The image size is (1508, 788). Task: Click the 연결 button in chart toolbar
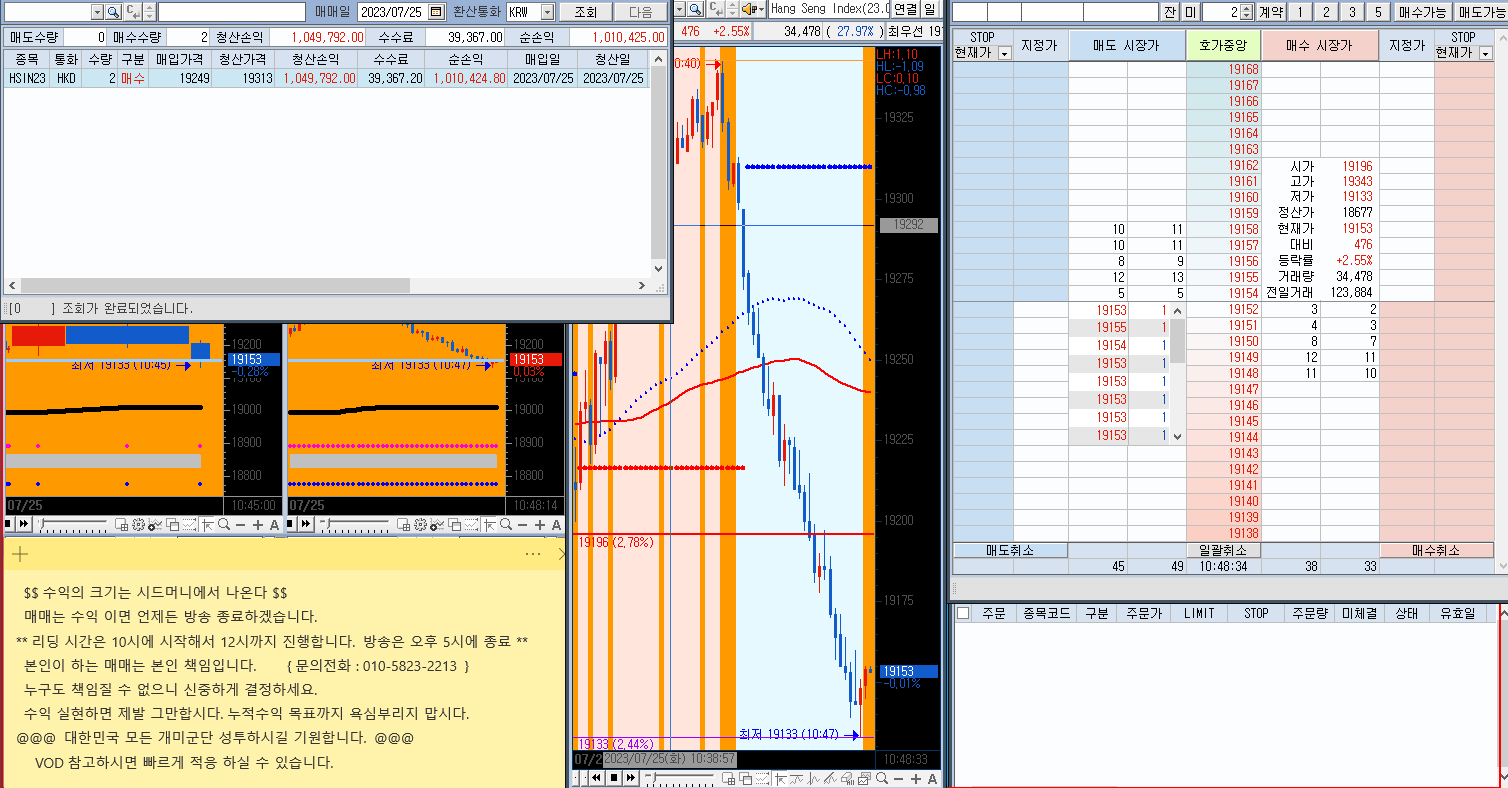[x=905, y=9]
